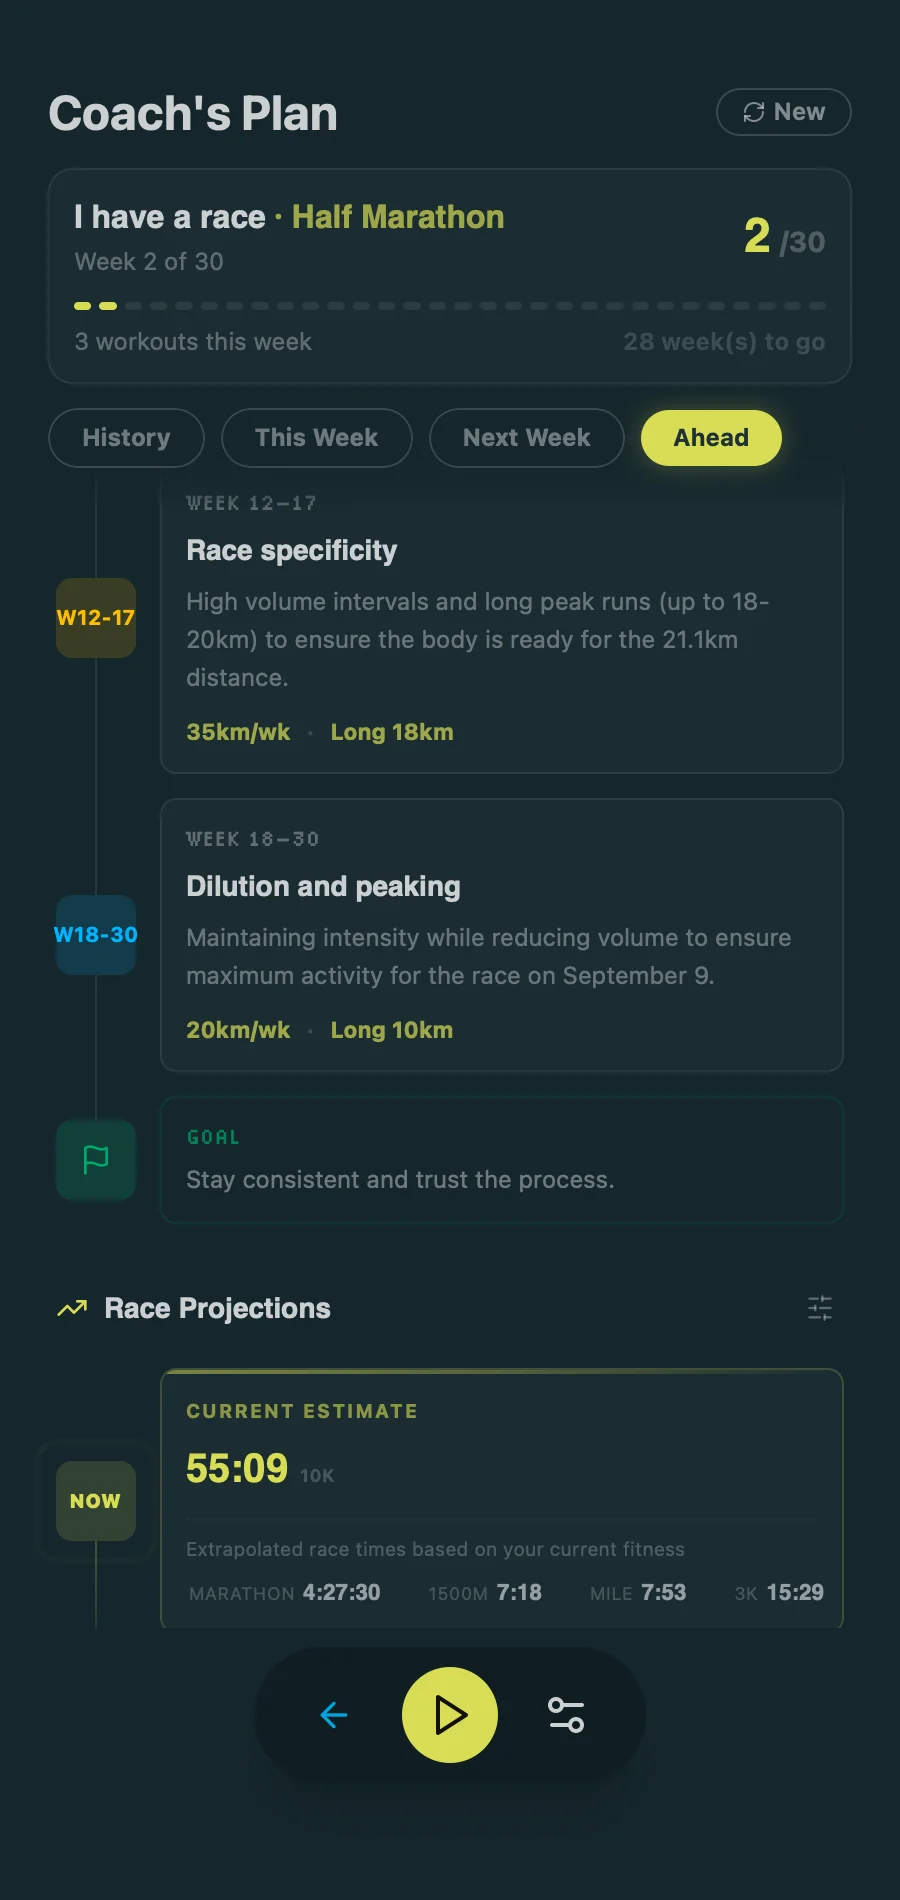
Task: Switch to the Next Week tab
Action: click(526, 437)
